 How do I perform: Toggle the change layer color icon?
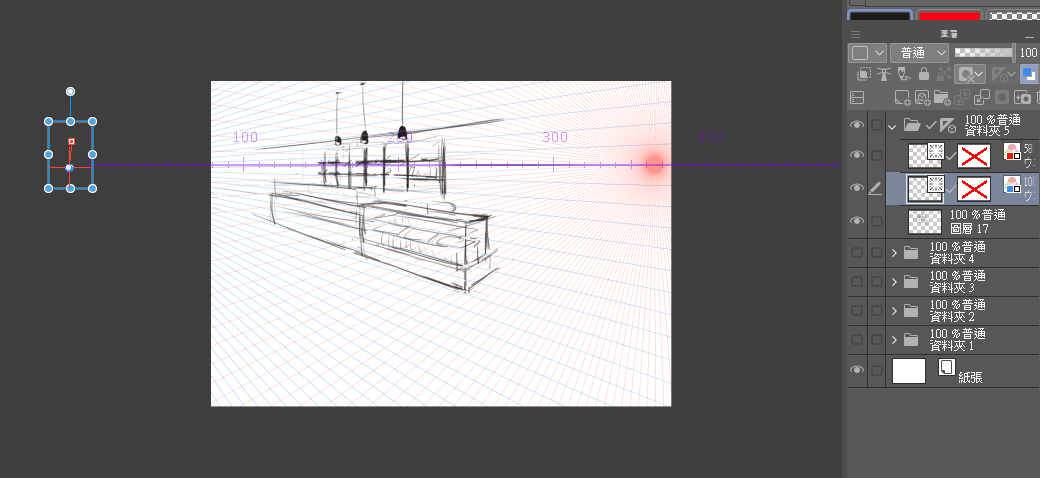click(x=1028, y=74)
